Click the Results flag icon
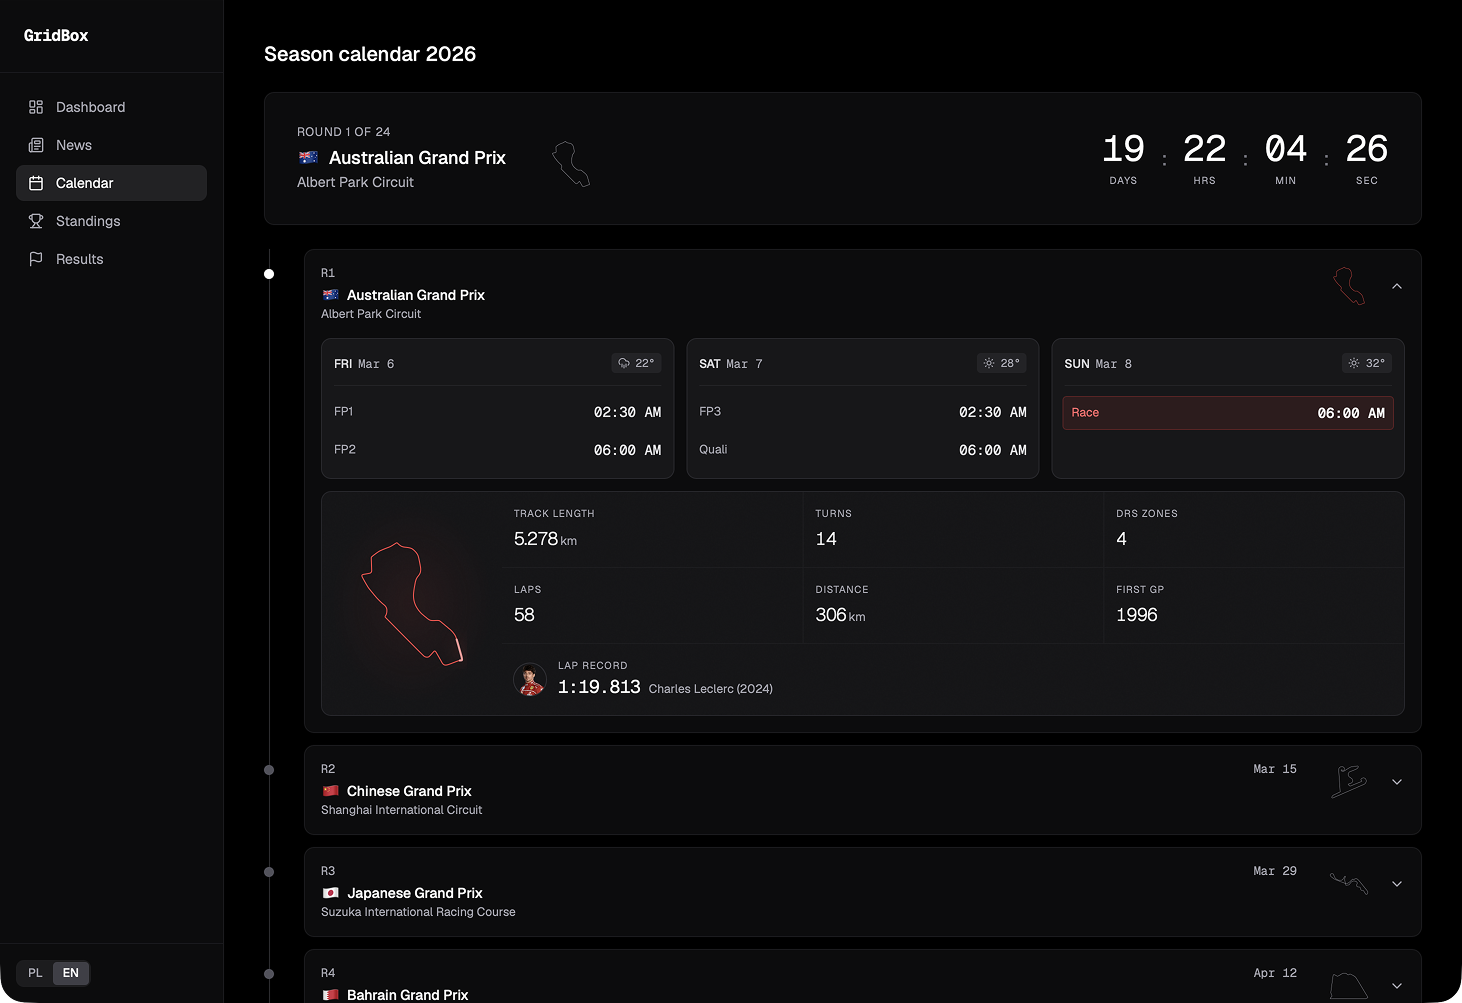The image size is (1462, 1003). [x=36, y=258]
